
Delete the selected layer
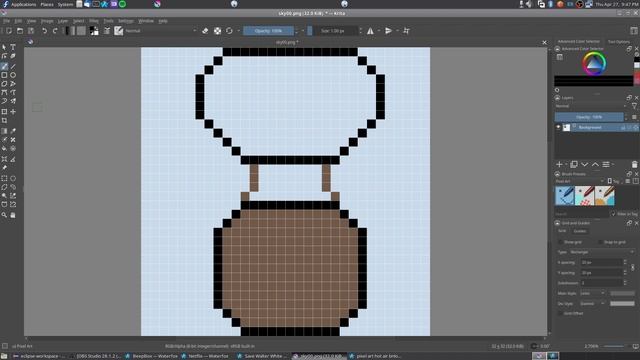click(x=634, y=164)
